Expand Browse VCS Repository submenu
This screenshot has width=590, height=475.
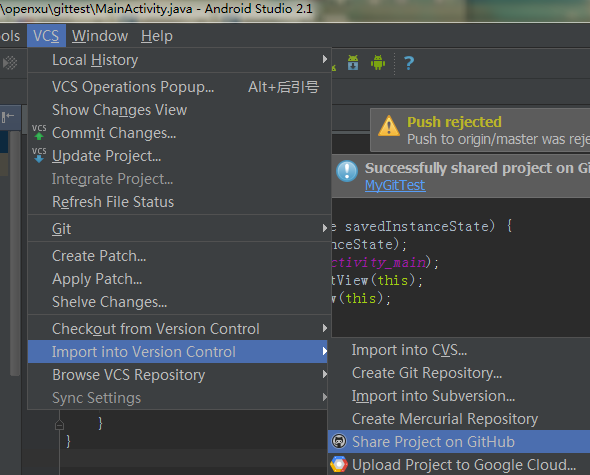point(178,375)
